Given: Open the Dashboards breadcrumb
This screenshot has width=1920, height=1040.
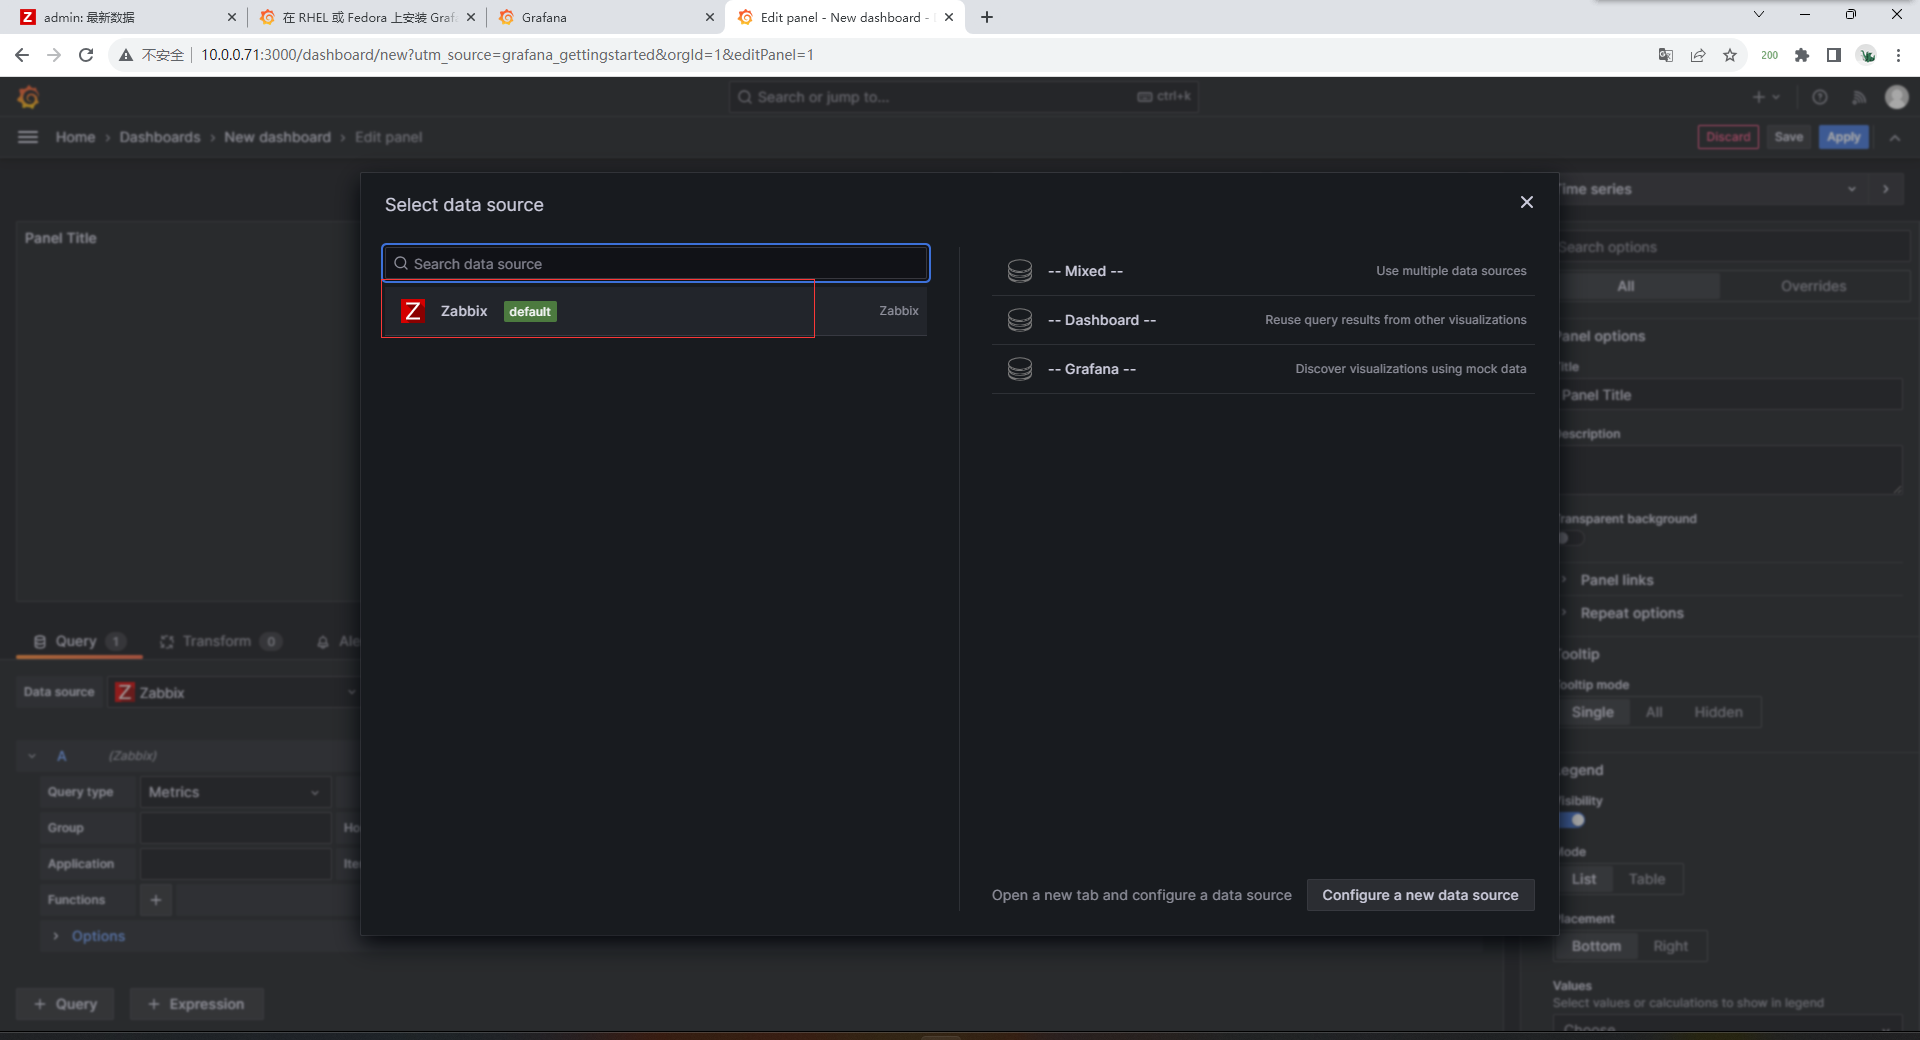Looking at the screenshot, I should pos(160,137).
